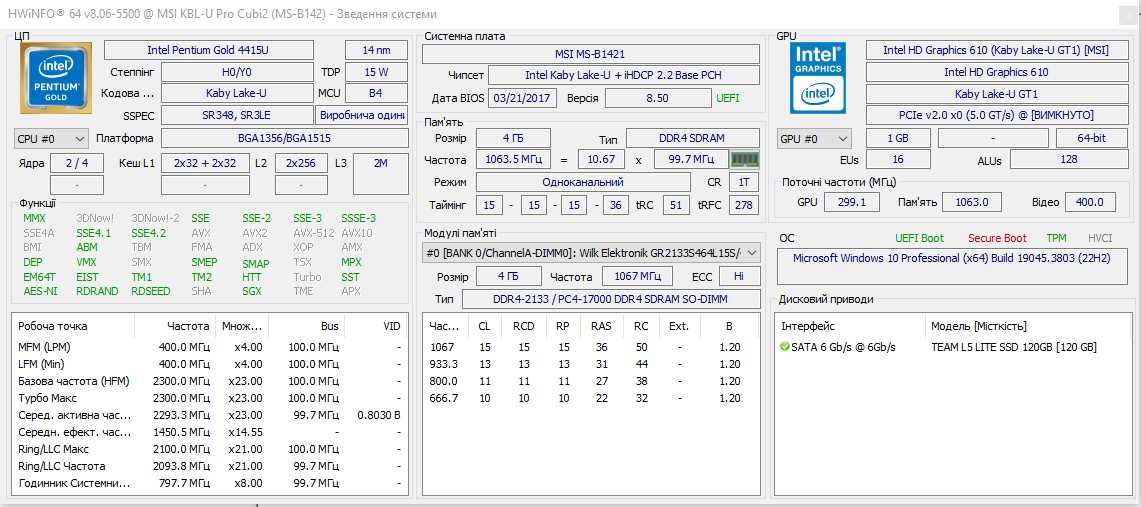The height and width of the screenshot is (507, 1141).
Task: Click the AES-NI feature label
Action: [40, 291]
